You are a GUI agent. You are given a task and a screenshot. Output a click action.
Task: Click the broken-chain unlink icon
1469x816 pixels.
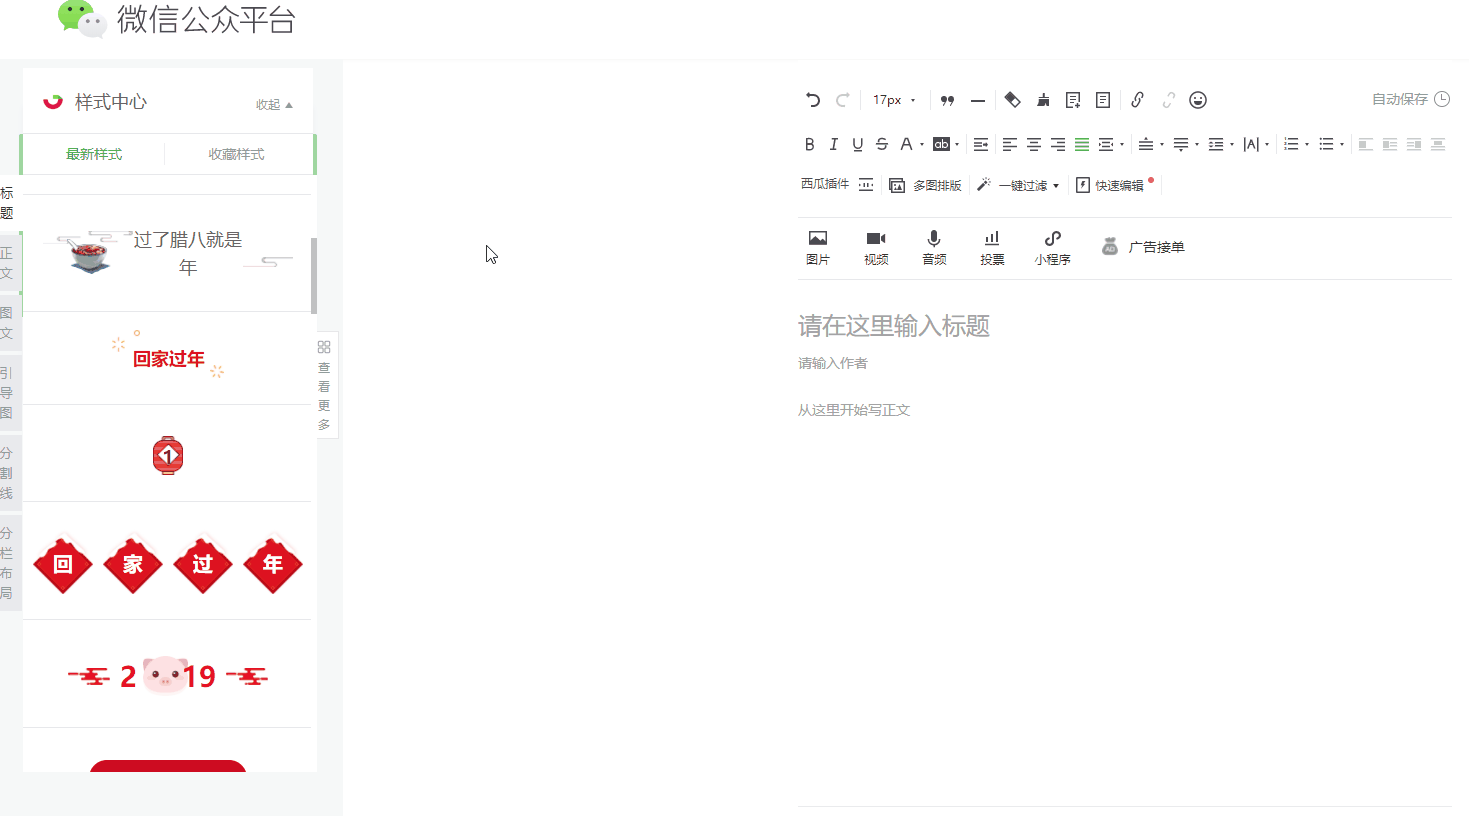1168,100
